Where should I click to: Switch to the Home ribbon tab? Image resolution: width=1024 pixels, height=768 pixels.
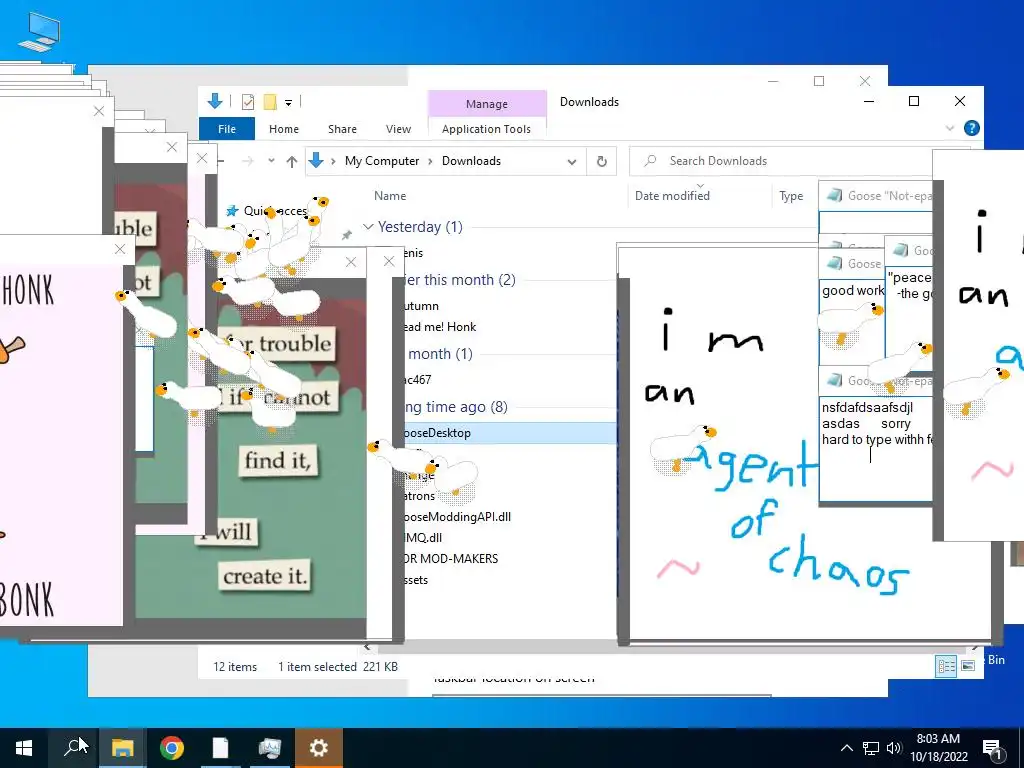[283, 129]
